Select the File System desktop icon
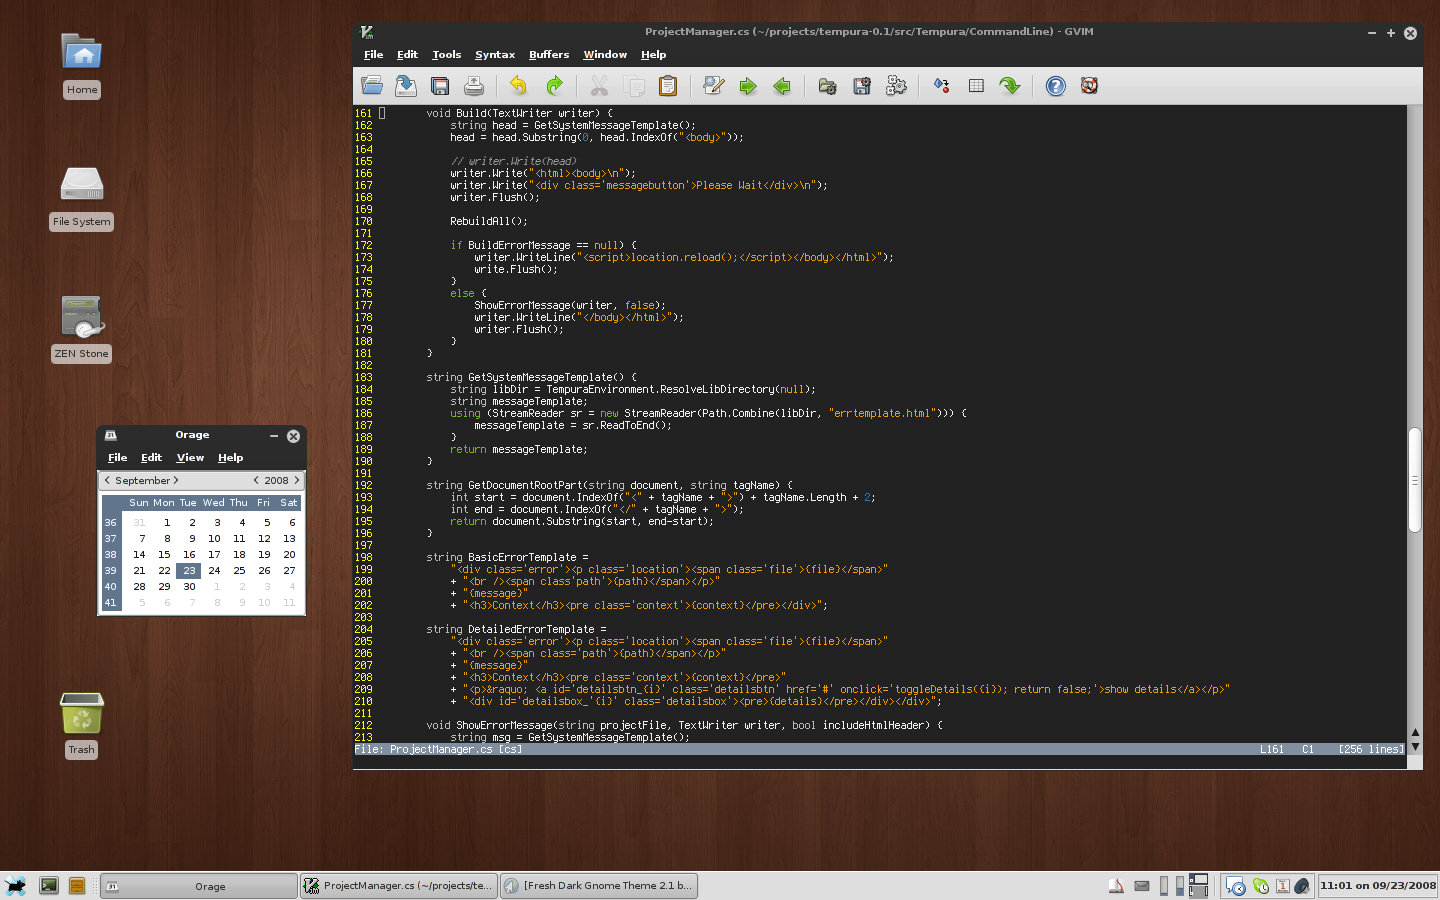Screen dimensions: 1440x900 click(x=82, y=184)
